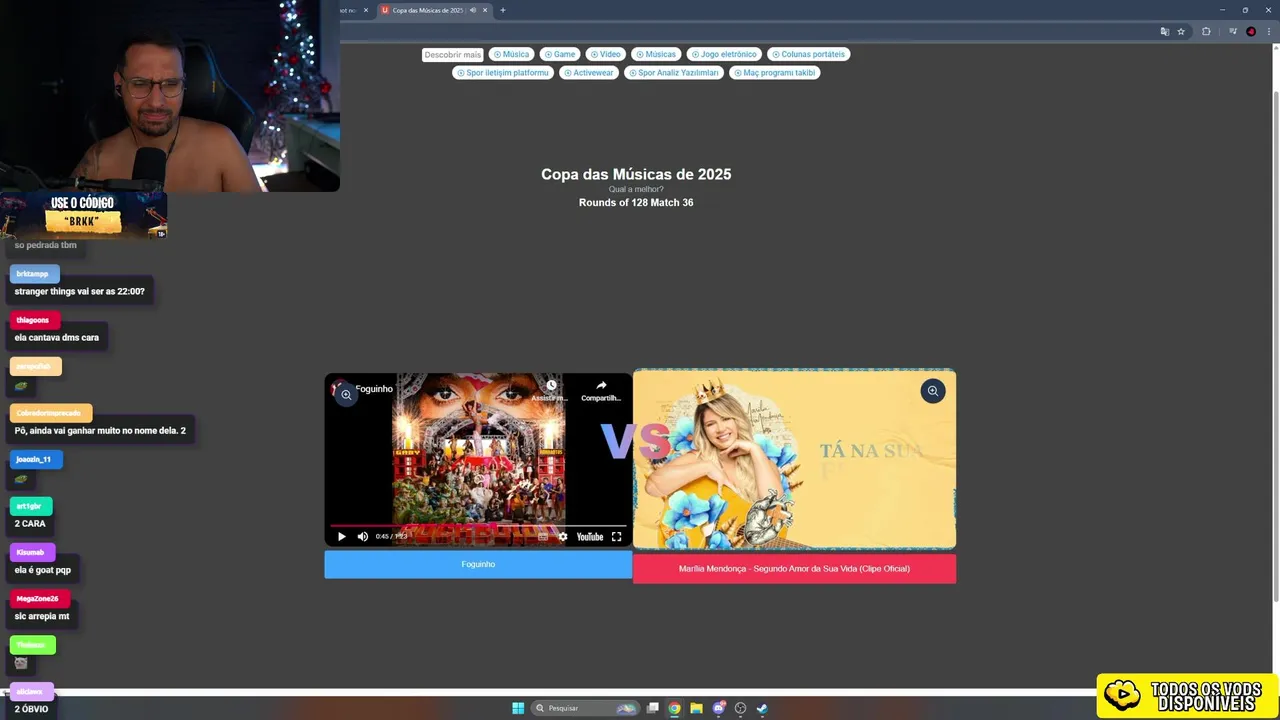Viewport: 1280px width, 720px height.
Task: Click chat username thiagoons
Action: [x=33, y=320]
